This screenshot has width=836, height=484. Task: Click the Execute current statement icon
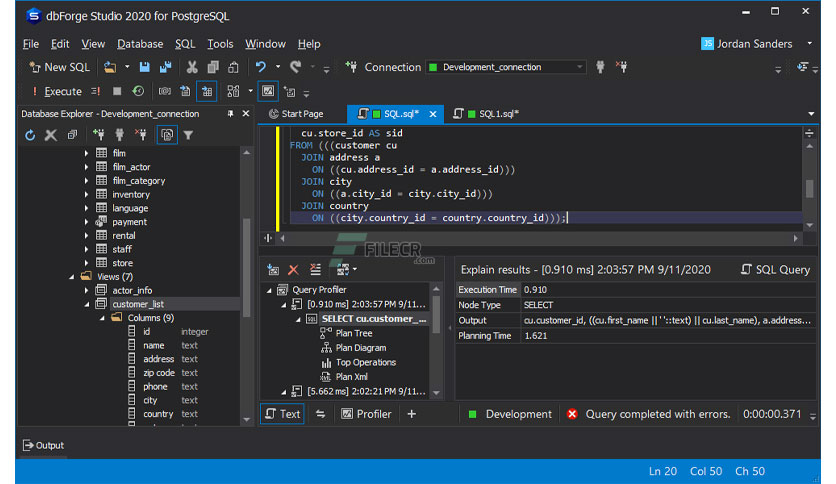click(96, 91)
